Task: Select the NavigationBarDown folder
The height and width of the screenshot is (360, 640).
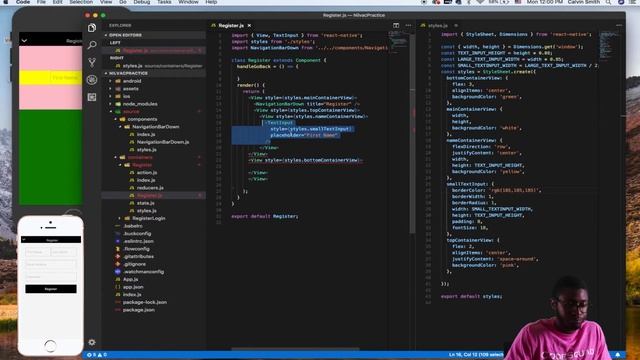Action: pos(155,127)
